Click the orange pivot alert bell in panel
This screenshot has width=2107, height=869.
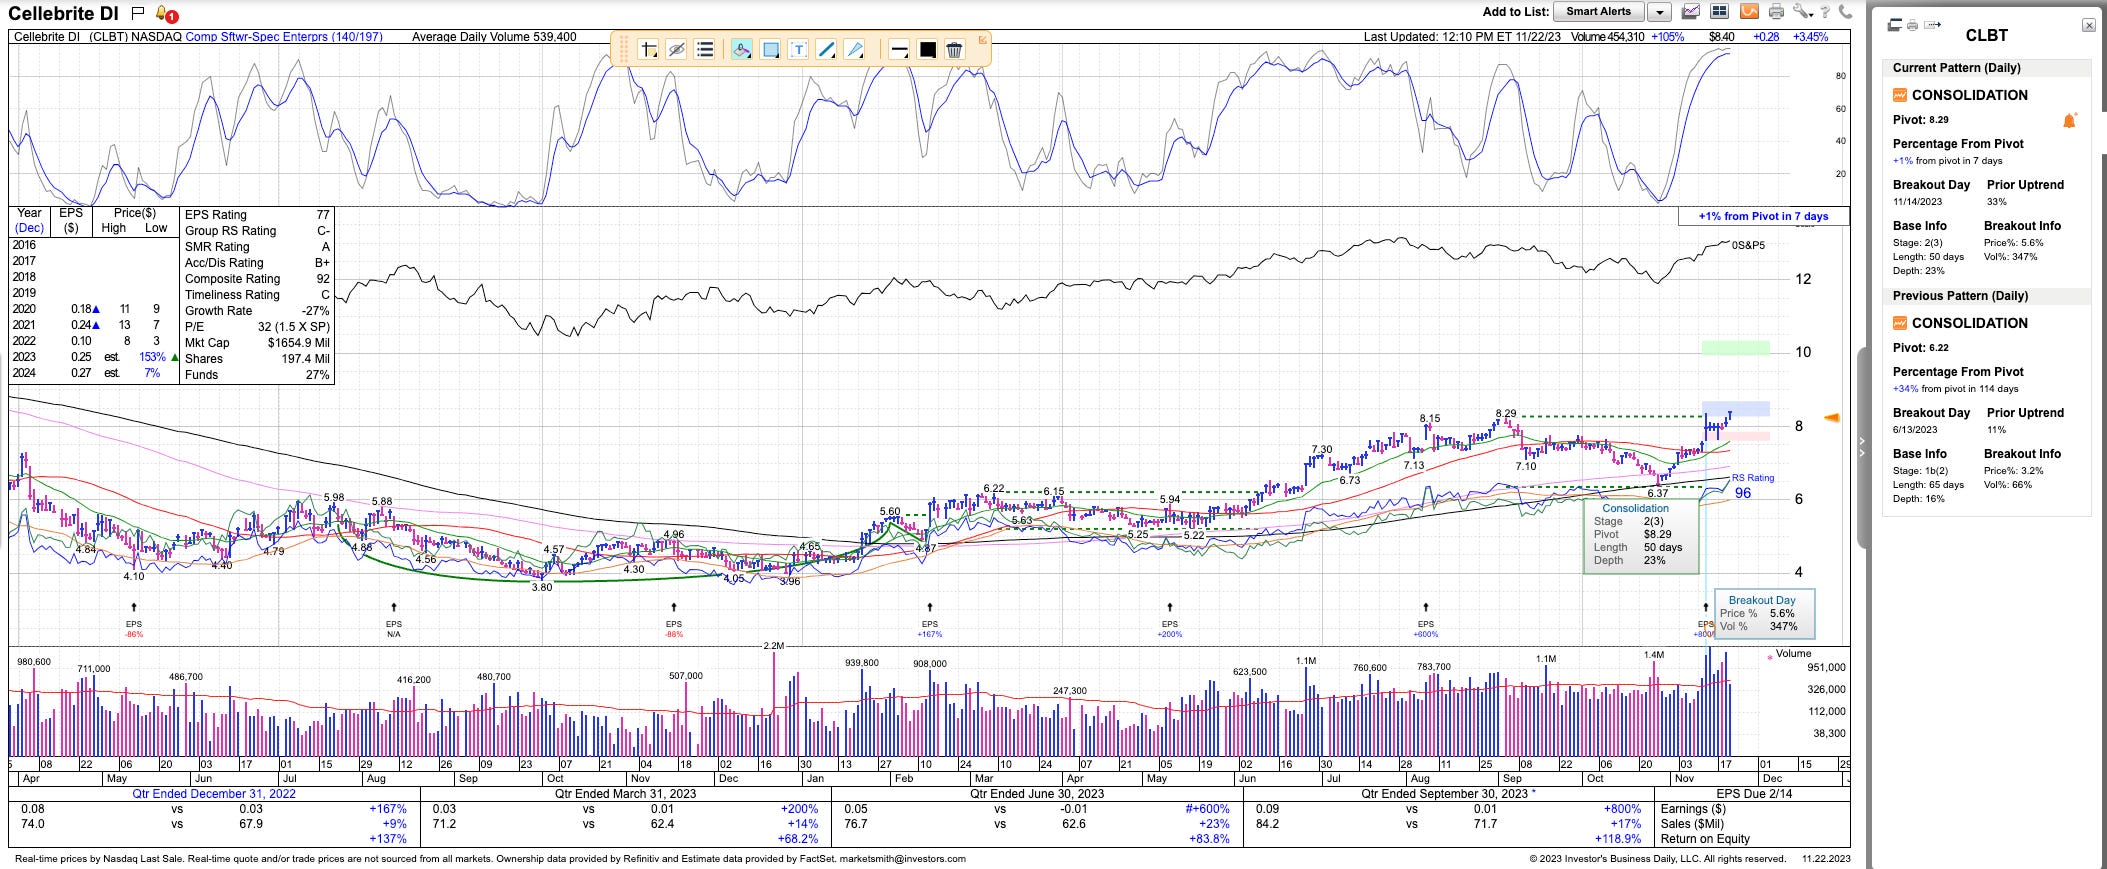2069,121
